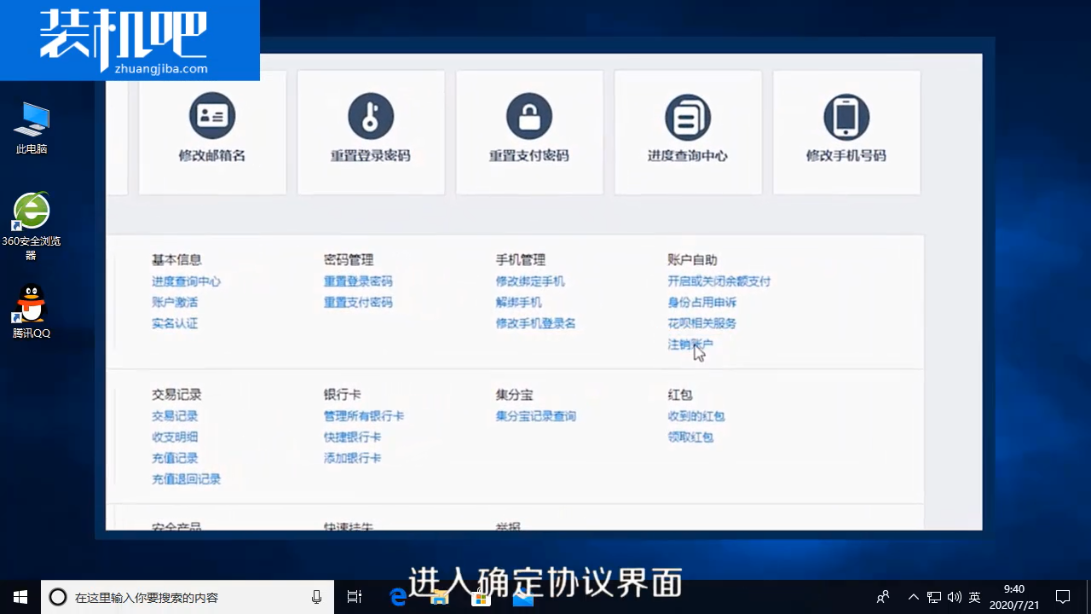Select the 实名认证 link
Viewport: 1091px width, 614px height.
175,323
